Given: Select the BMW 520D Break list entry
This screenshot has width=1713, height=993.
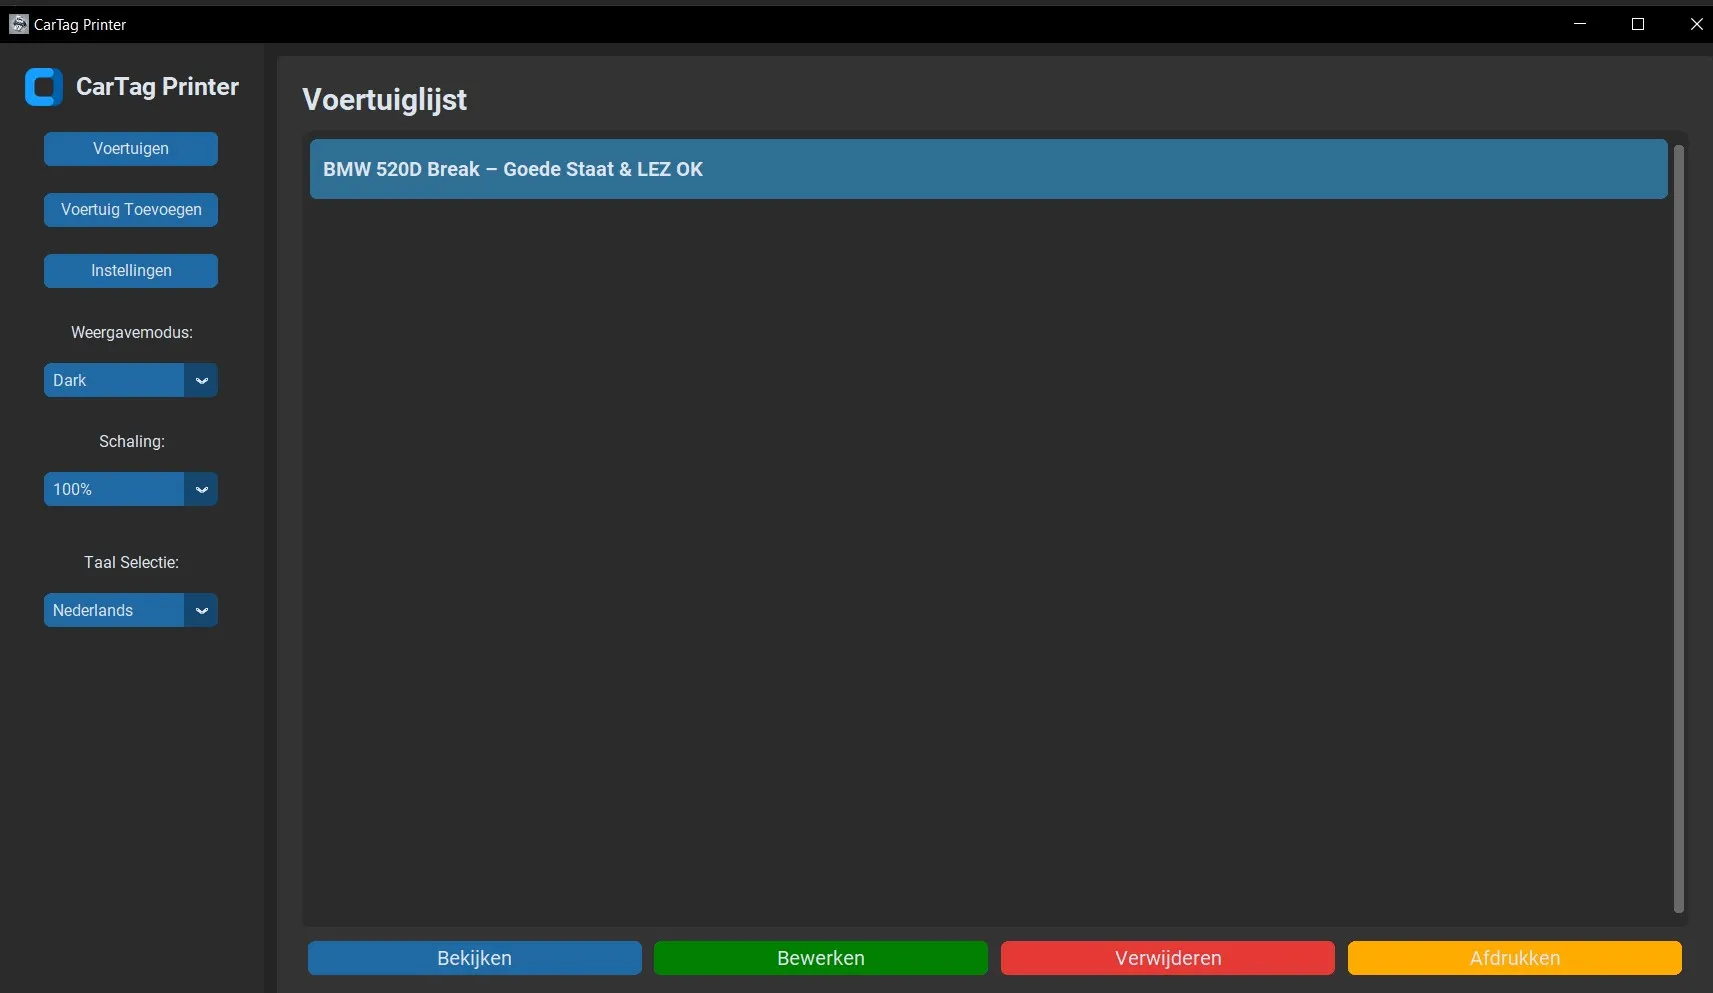Looking at the screenshot, I should [x=988, y=169].
